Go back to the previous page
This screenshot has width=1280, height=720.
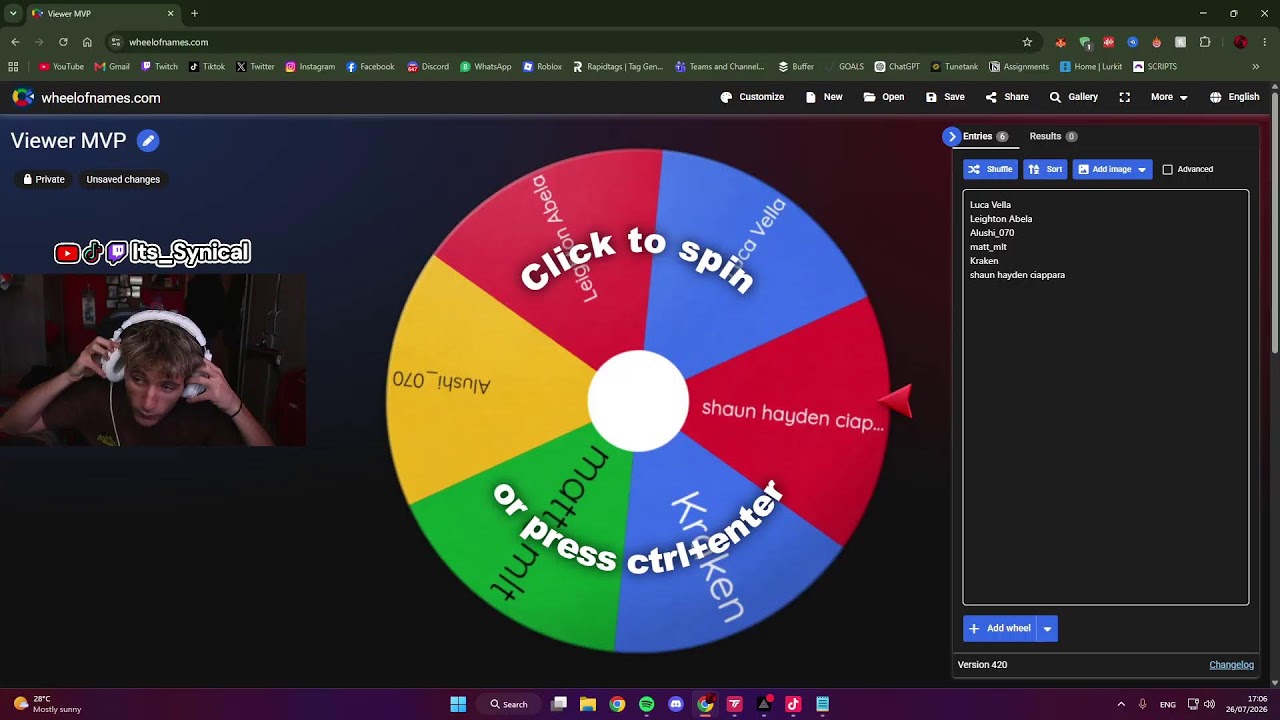15,42
